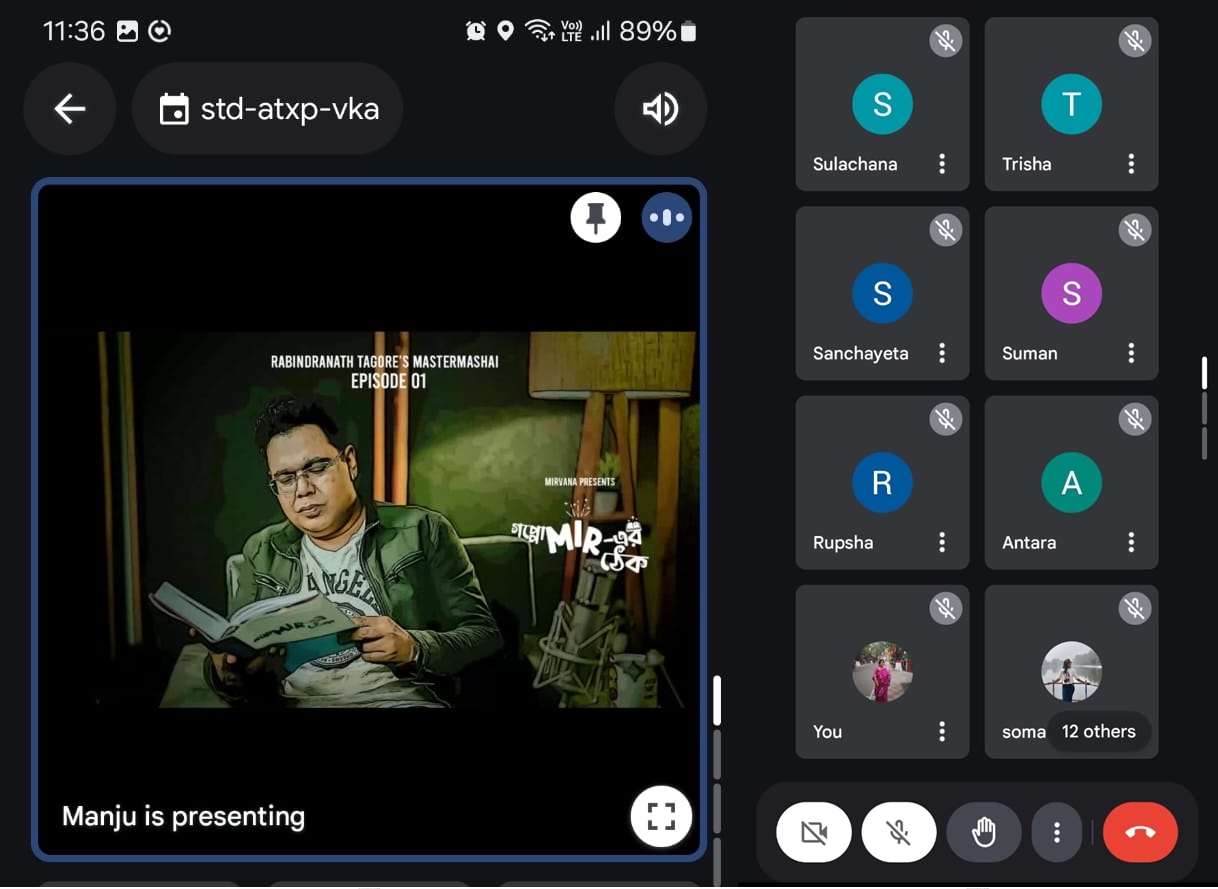The height and width of the screenshot is (889, 1218).
Task: Tap the 89% battery indicator
Action: pos(657,31)
